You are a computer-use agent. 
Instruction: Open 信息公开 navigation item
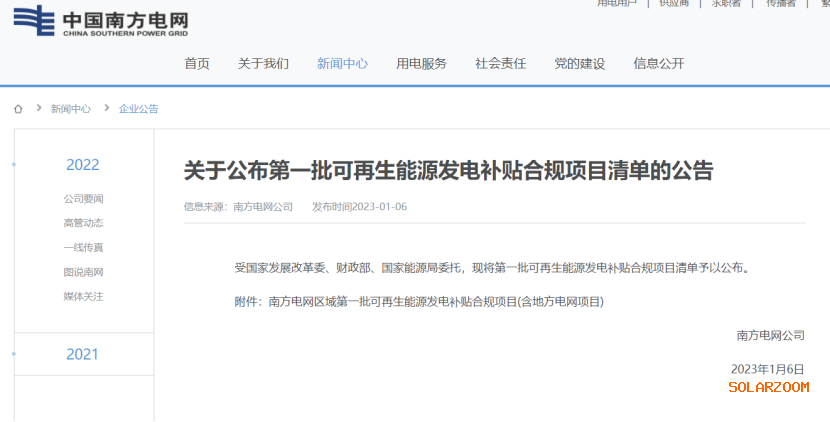pyautogui.click(x=658, y=63)
